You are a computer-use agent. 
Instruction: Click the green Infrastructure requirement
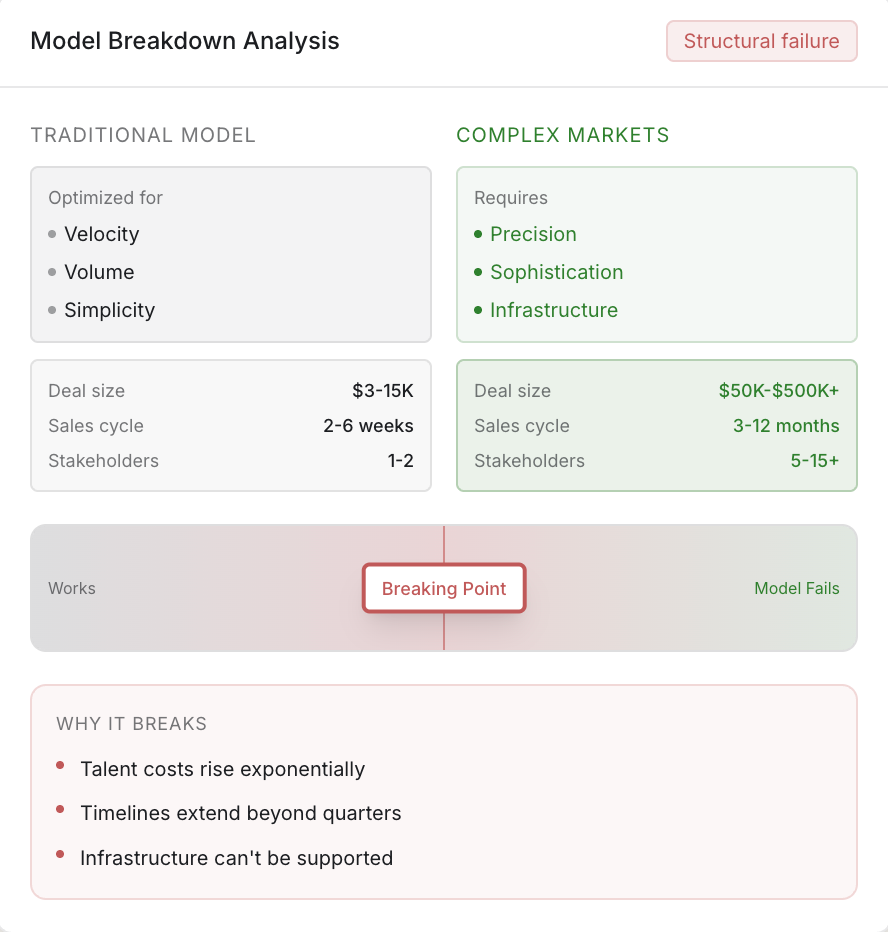point(554,310)
